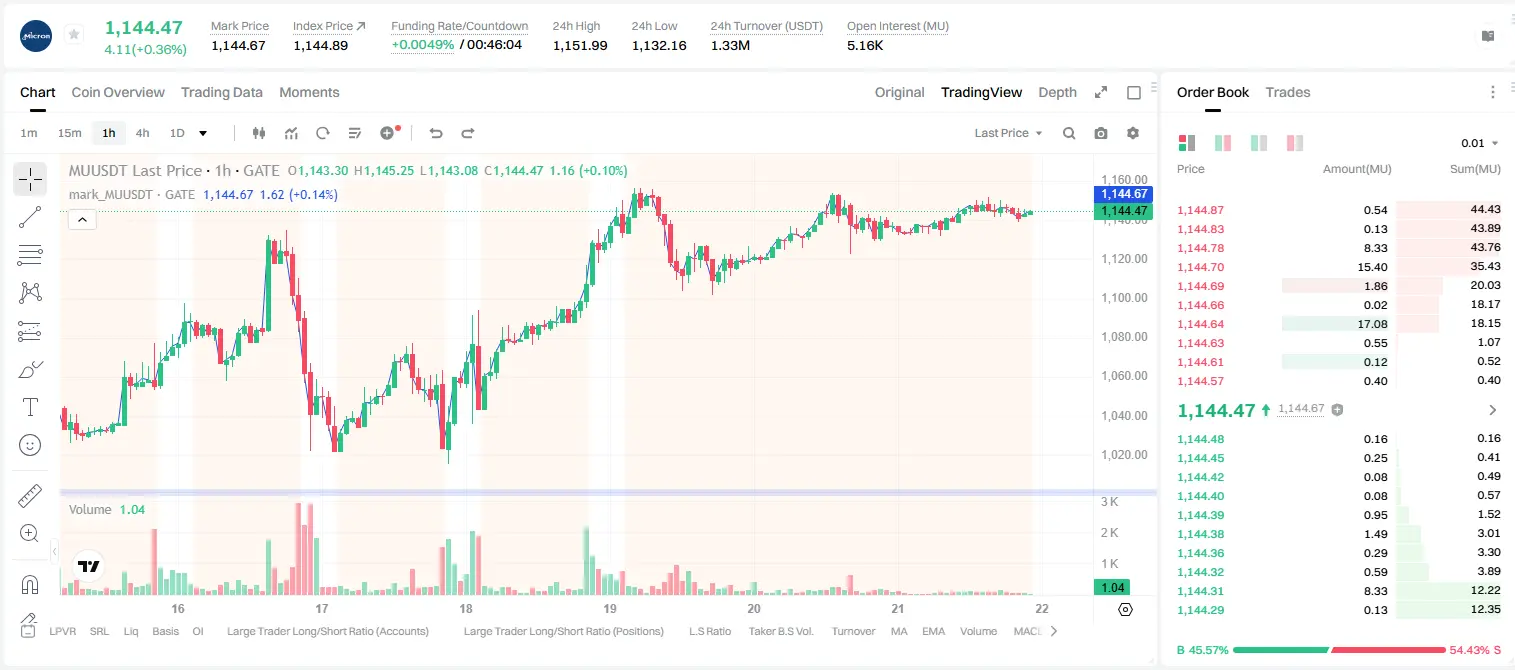Viewport: 1515px width, 670px height.
Task: Select the trend line drawing tool
Action: click(30, 217)
